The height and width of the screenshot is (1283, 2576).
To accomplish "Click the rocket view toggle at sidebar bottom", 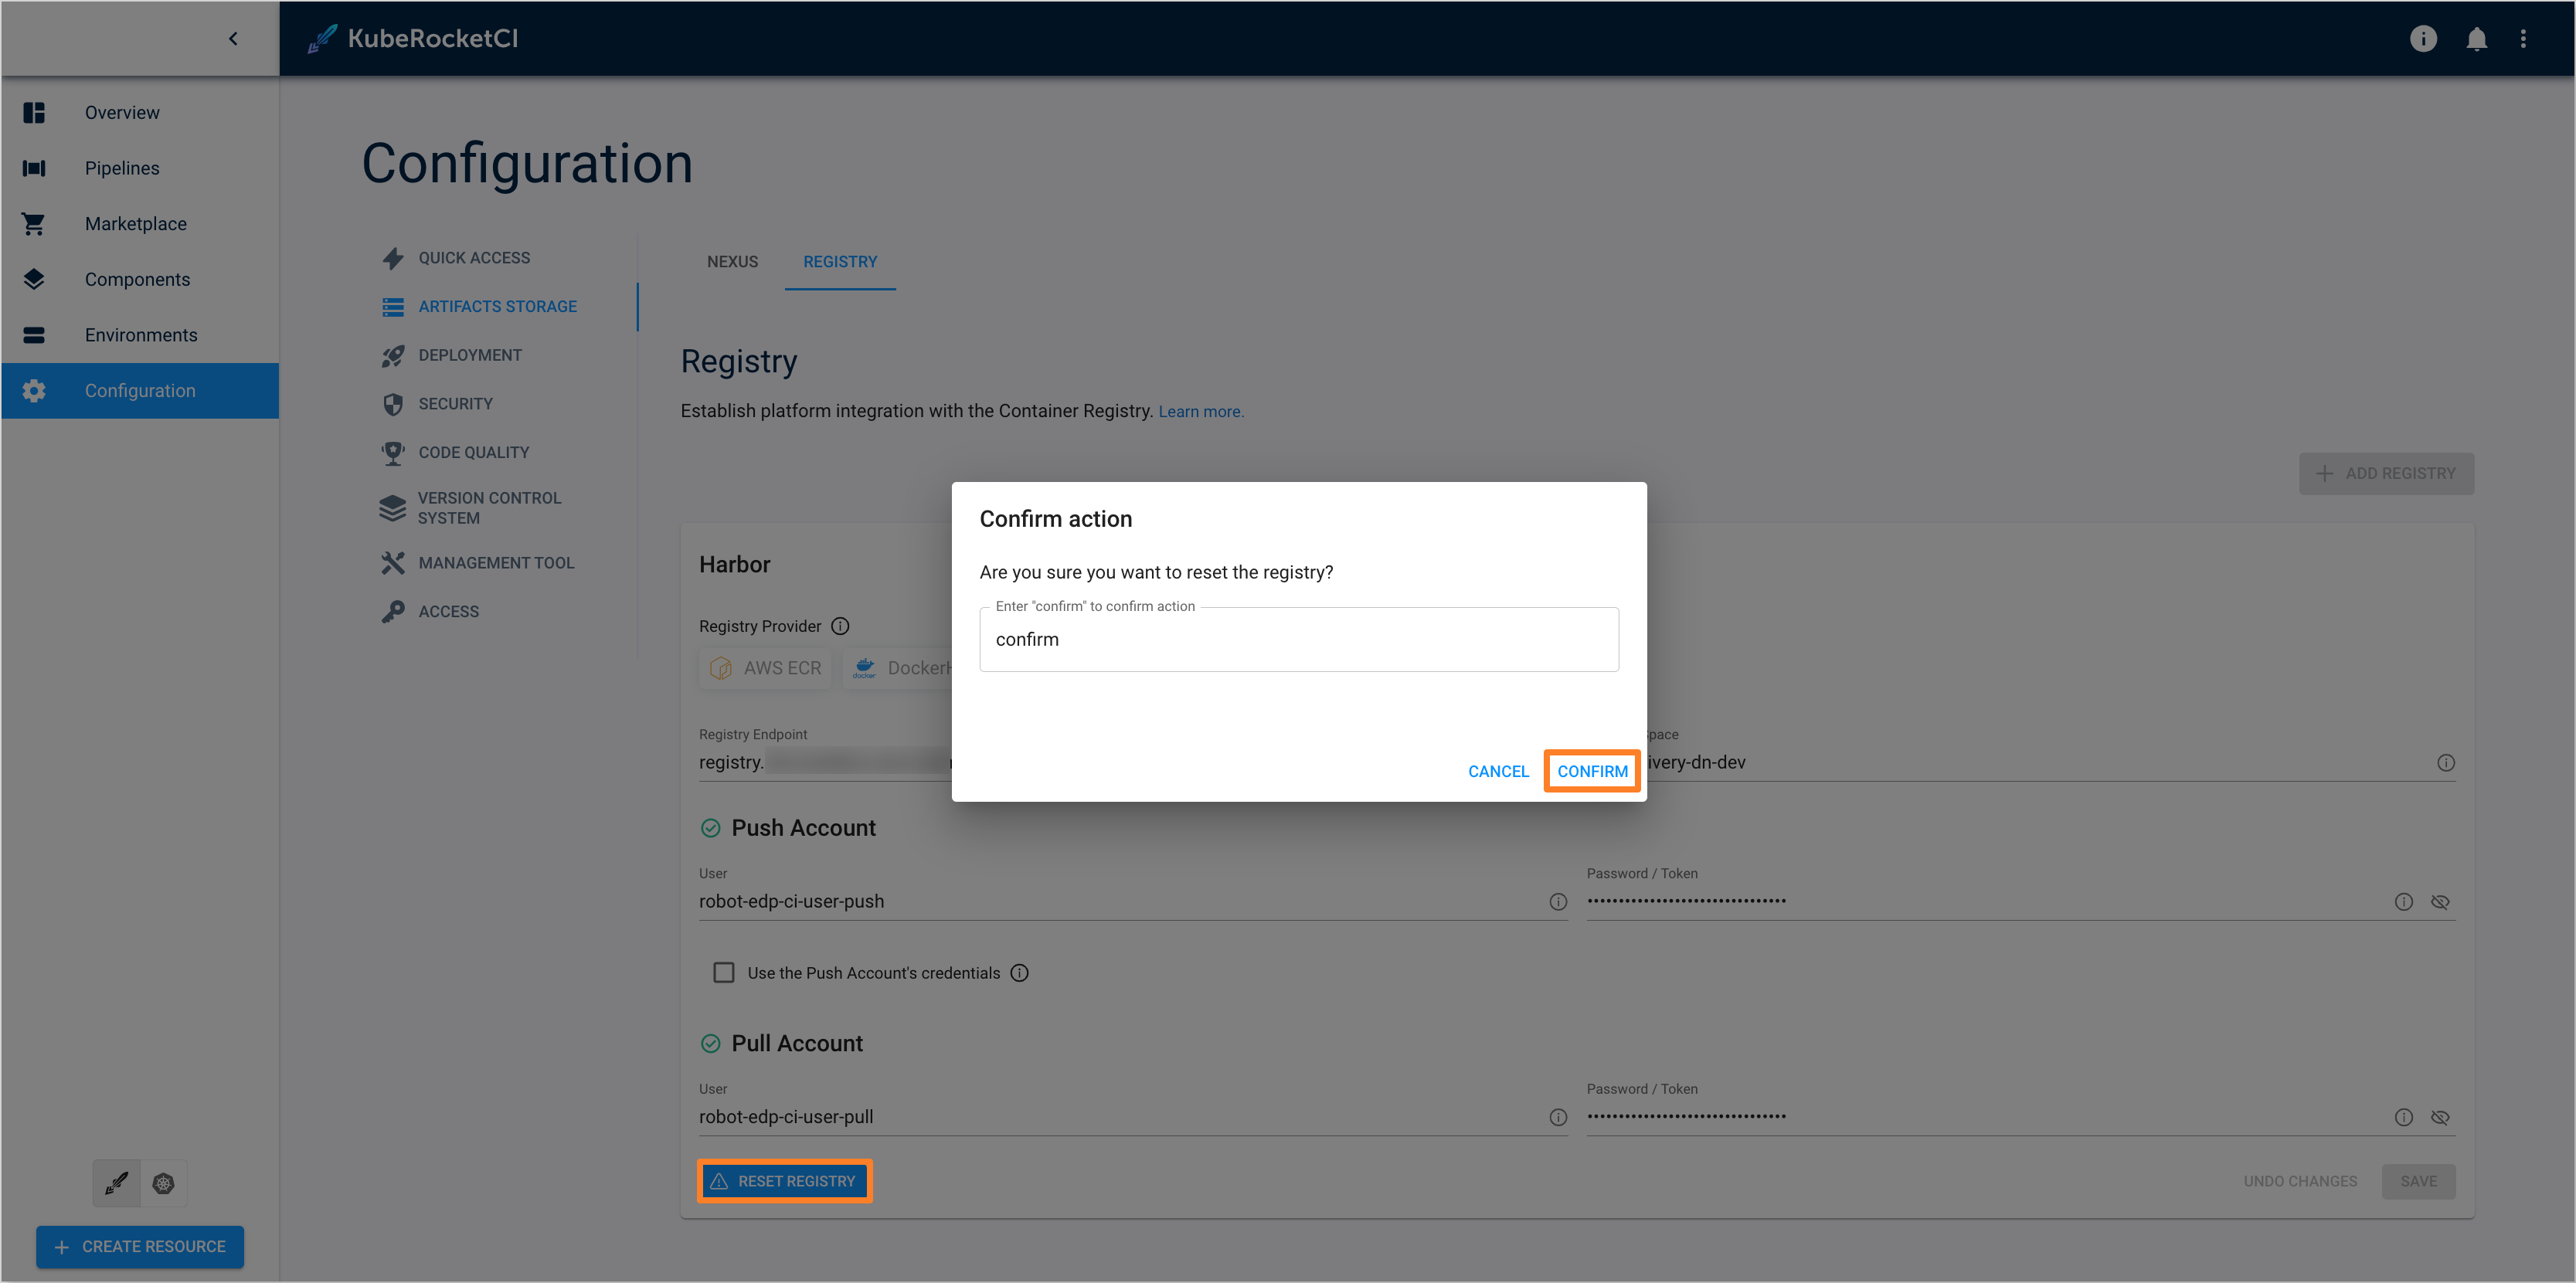I will [116, 1184].
